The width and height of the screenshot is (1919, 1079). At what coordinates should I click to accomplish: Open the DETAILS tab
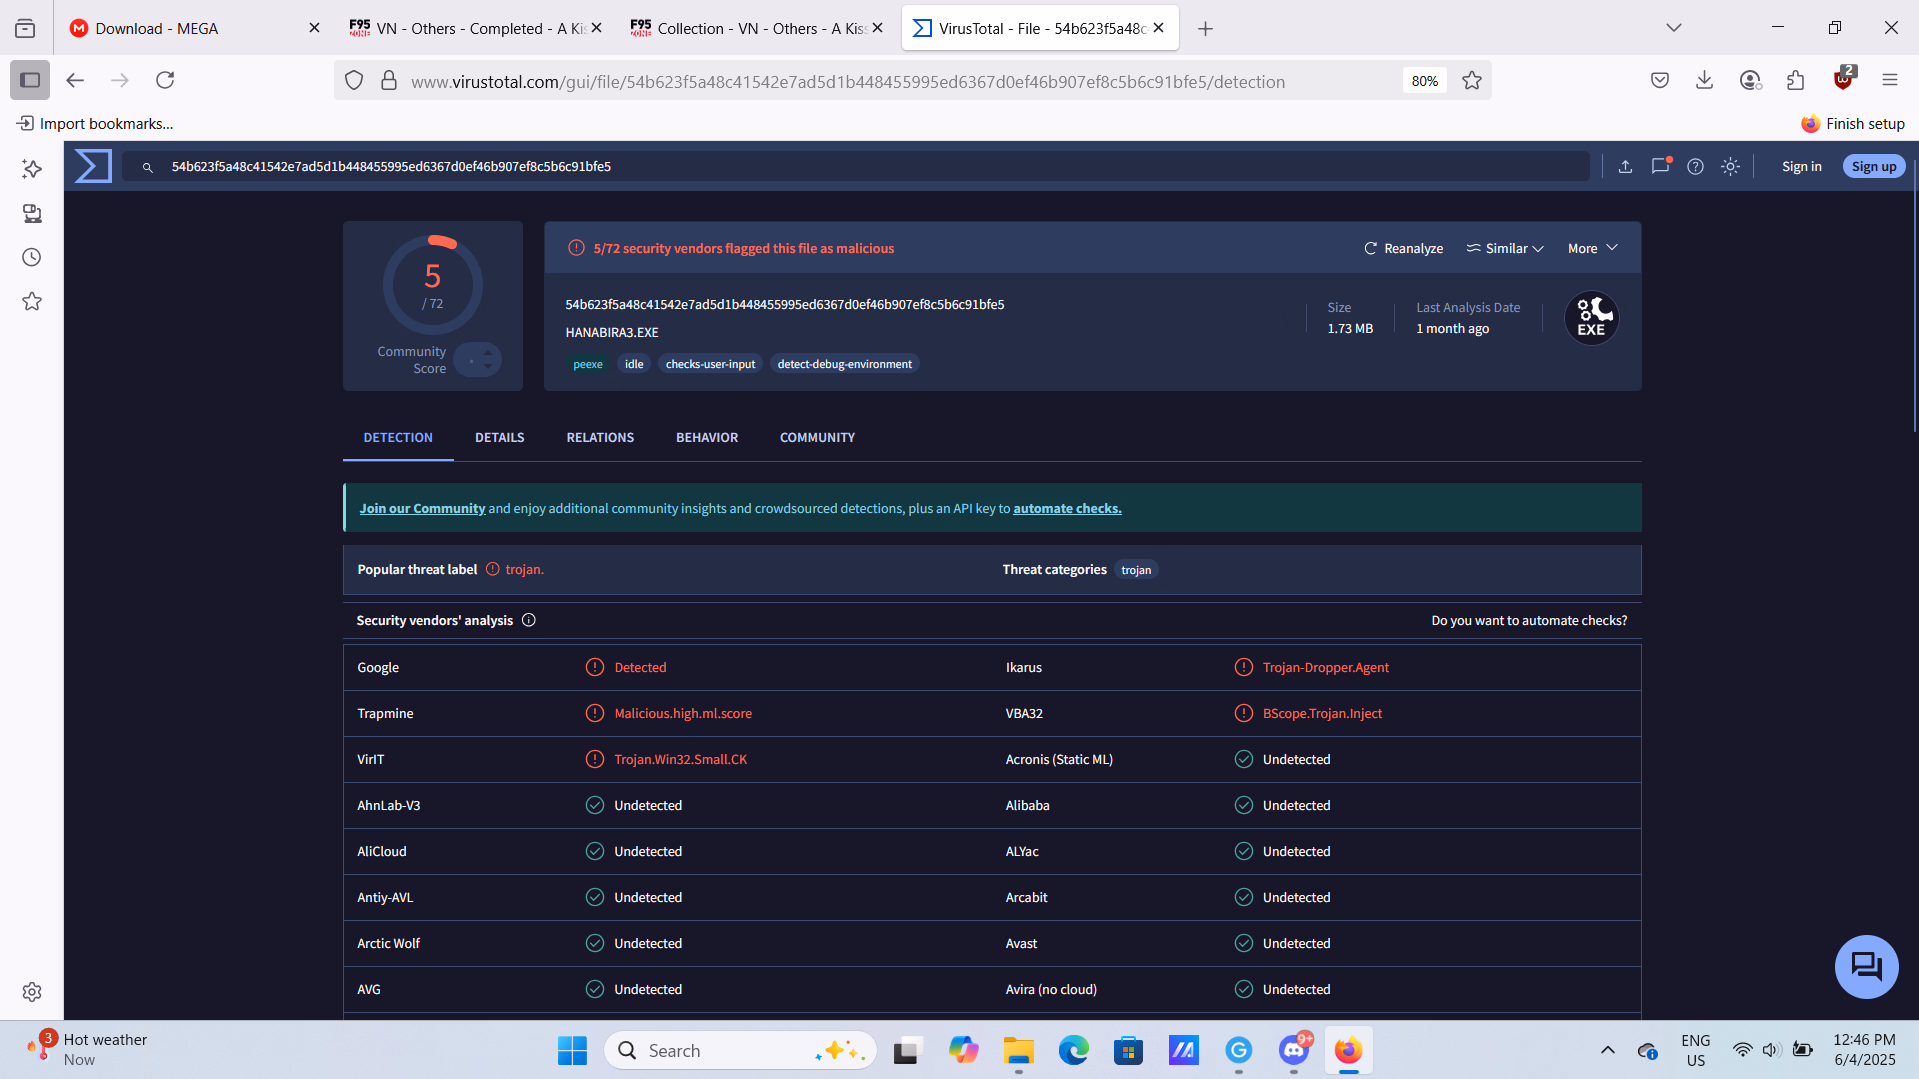(x=499, y=437)
